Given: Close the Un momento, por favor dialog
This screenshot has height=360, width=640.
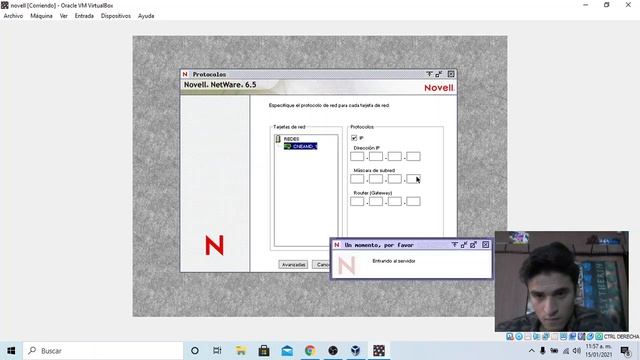Looking at the screenshot, I should point(486,245).
